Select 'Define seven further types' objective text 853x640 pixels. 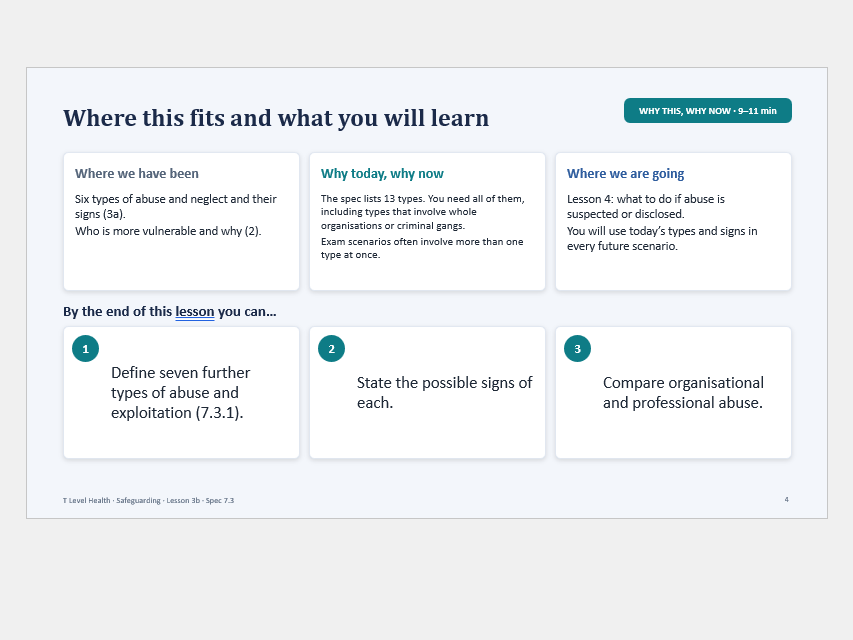click(180, 393)
